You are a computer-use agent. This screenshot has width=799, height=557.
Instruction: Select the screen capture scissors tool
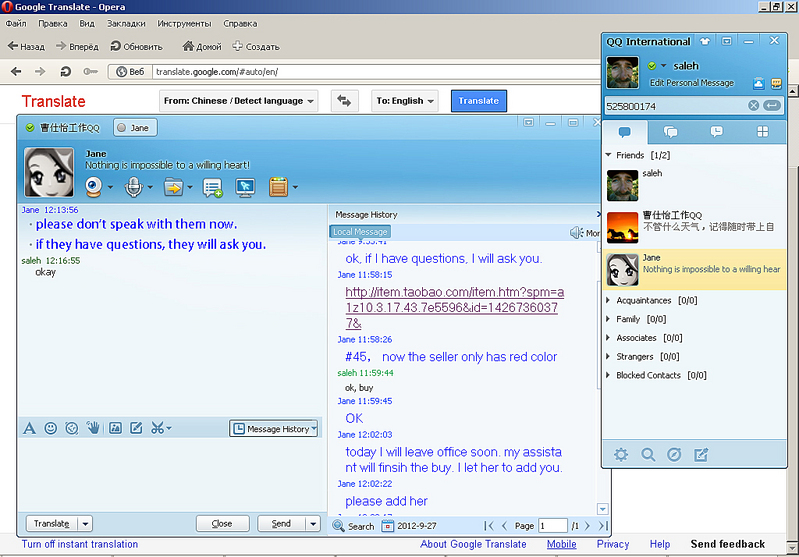(x=157, y=428)
